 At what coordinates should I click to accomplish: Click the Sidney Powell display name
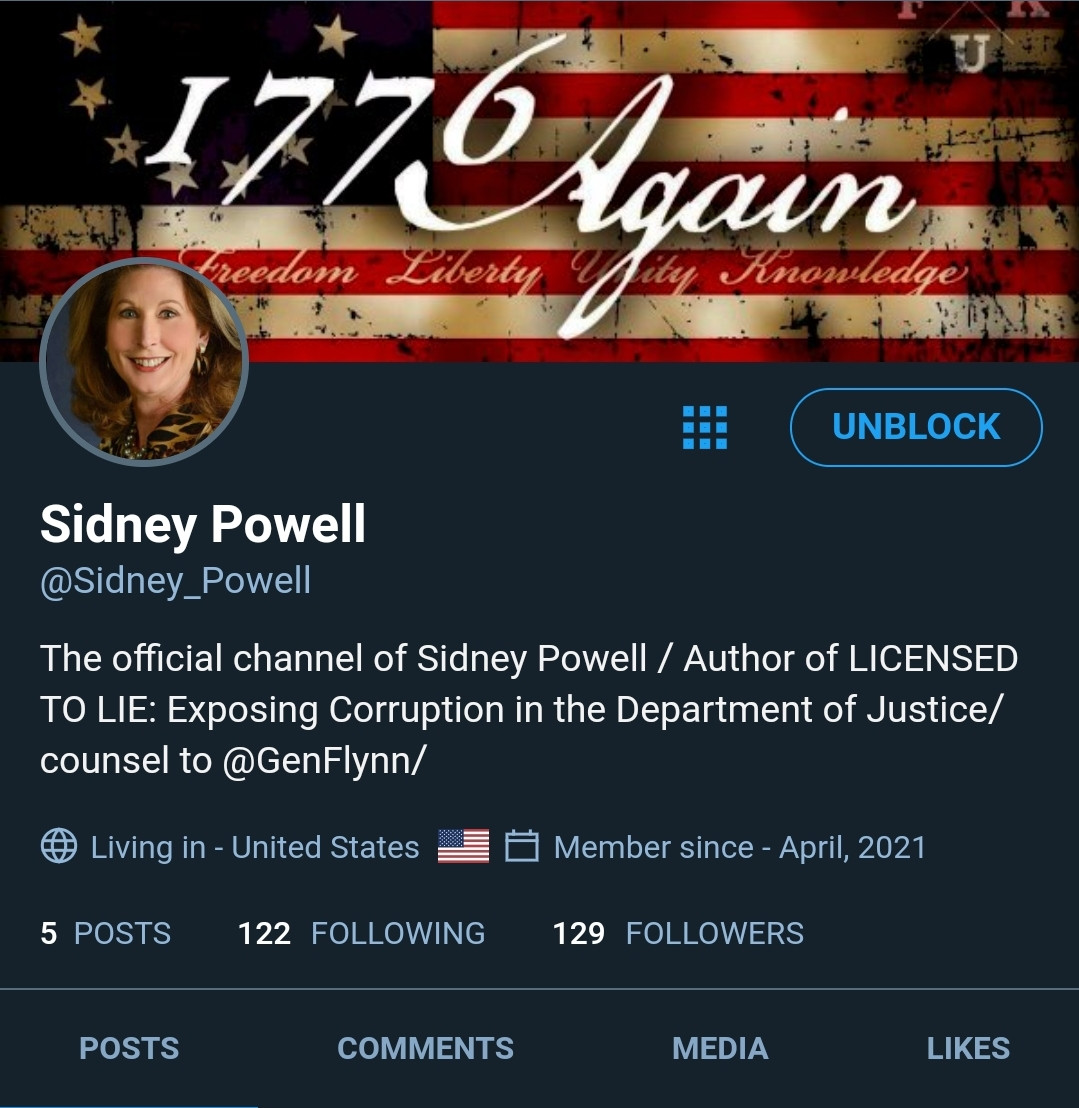pyautogui.click(x=203, y=524)
